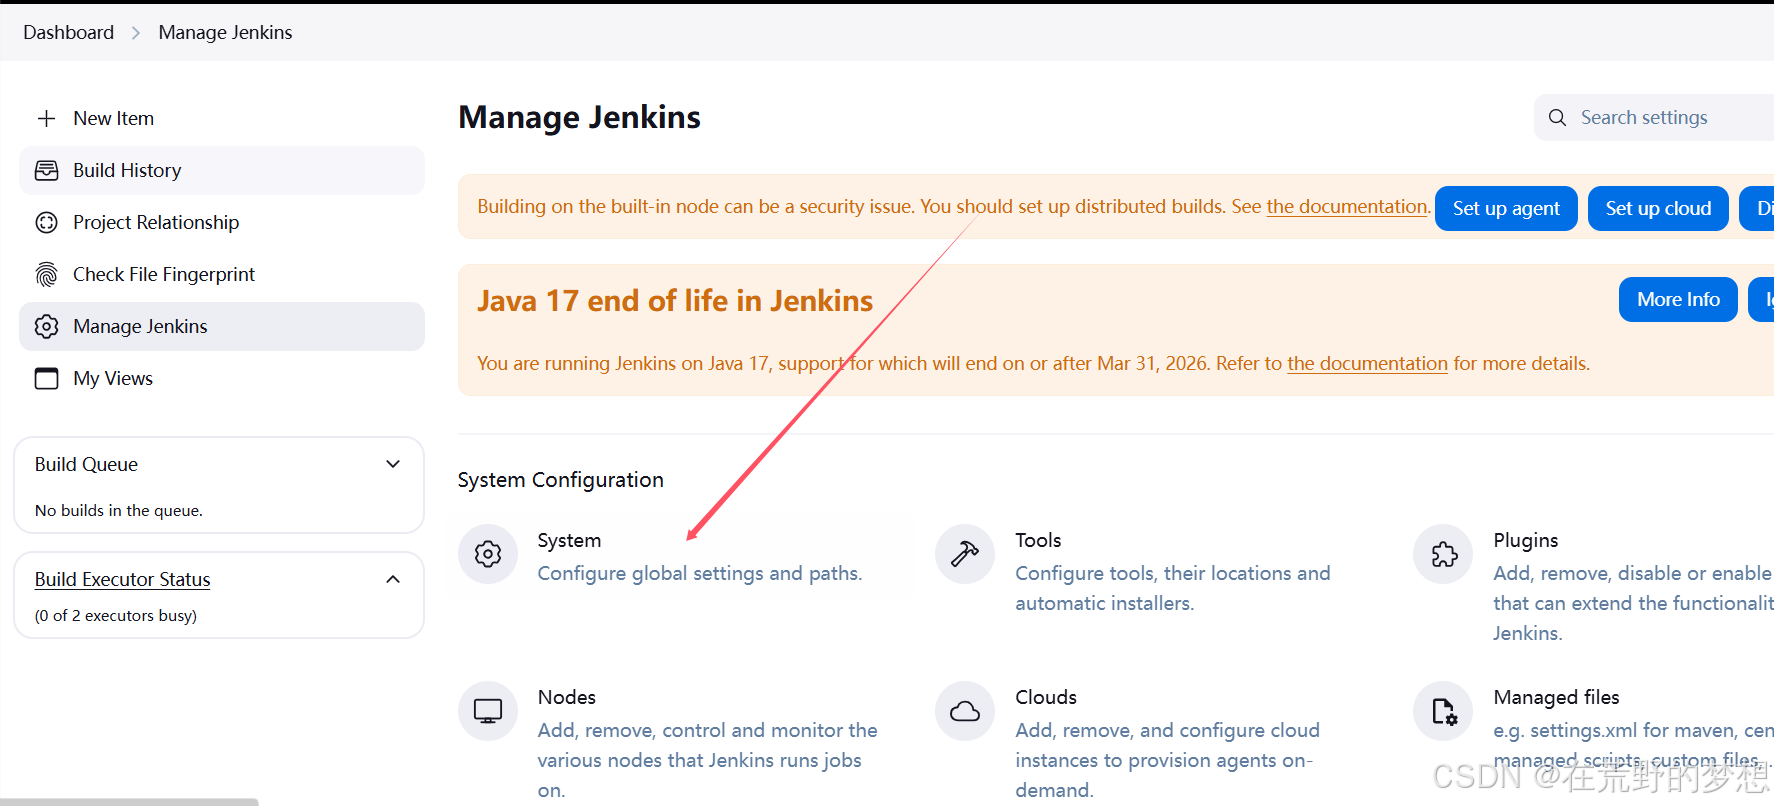Click the Manage Jenkins breadcrumb

(x=225, y=32)
